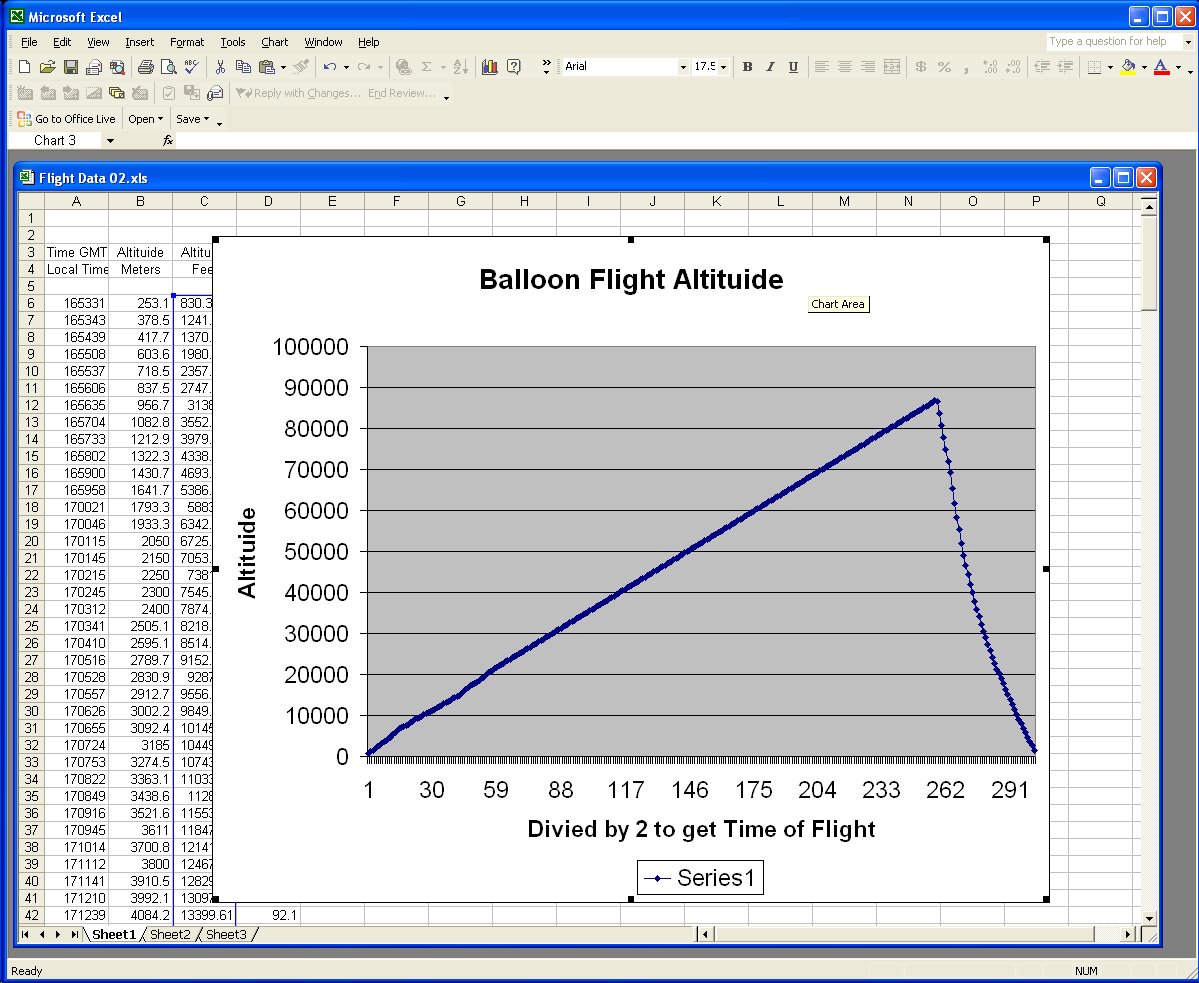Click the Go to Office Live icon
Viewport: 1199px width, 983px height.
(24, 118)
